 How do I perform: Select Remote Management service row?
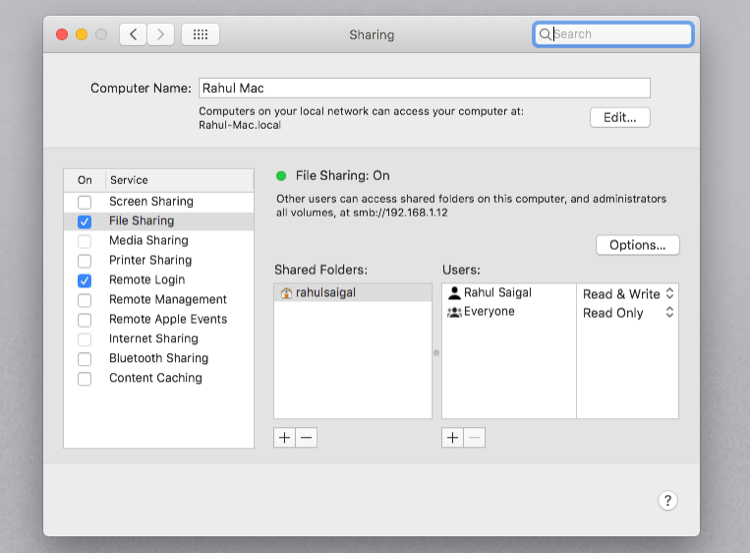click(x=159, y=300)
